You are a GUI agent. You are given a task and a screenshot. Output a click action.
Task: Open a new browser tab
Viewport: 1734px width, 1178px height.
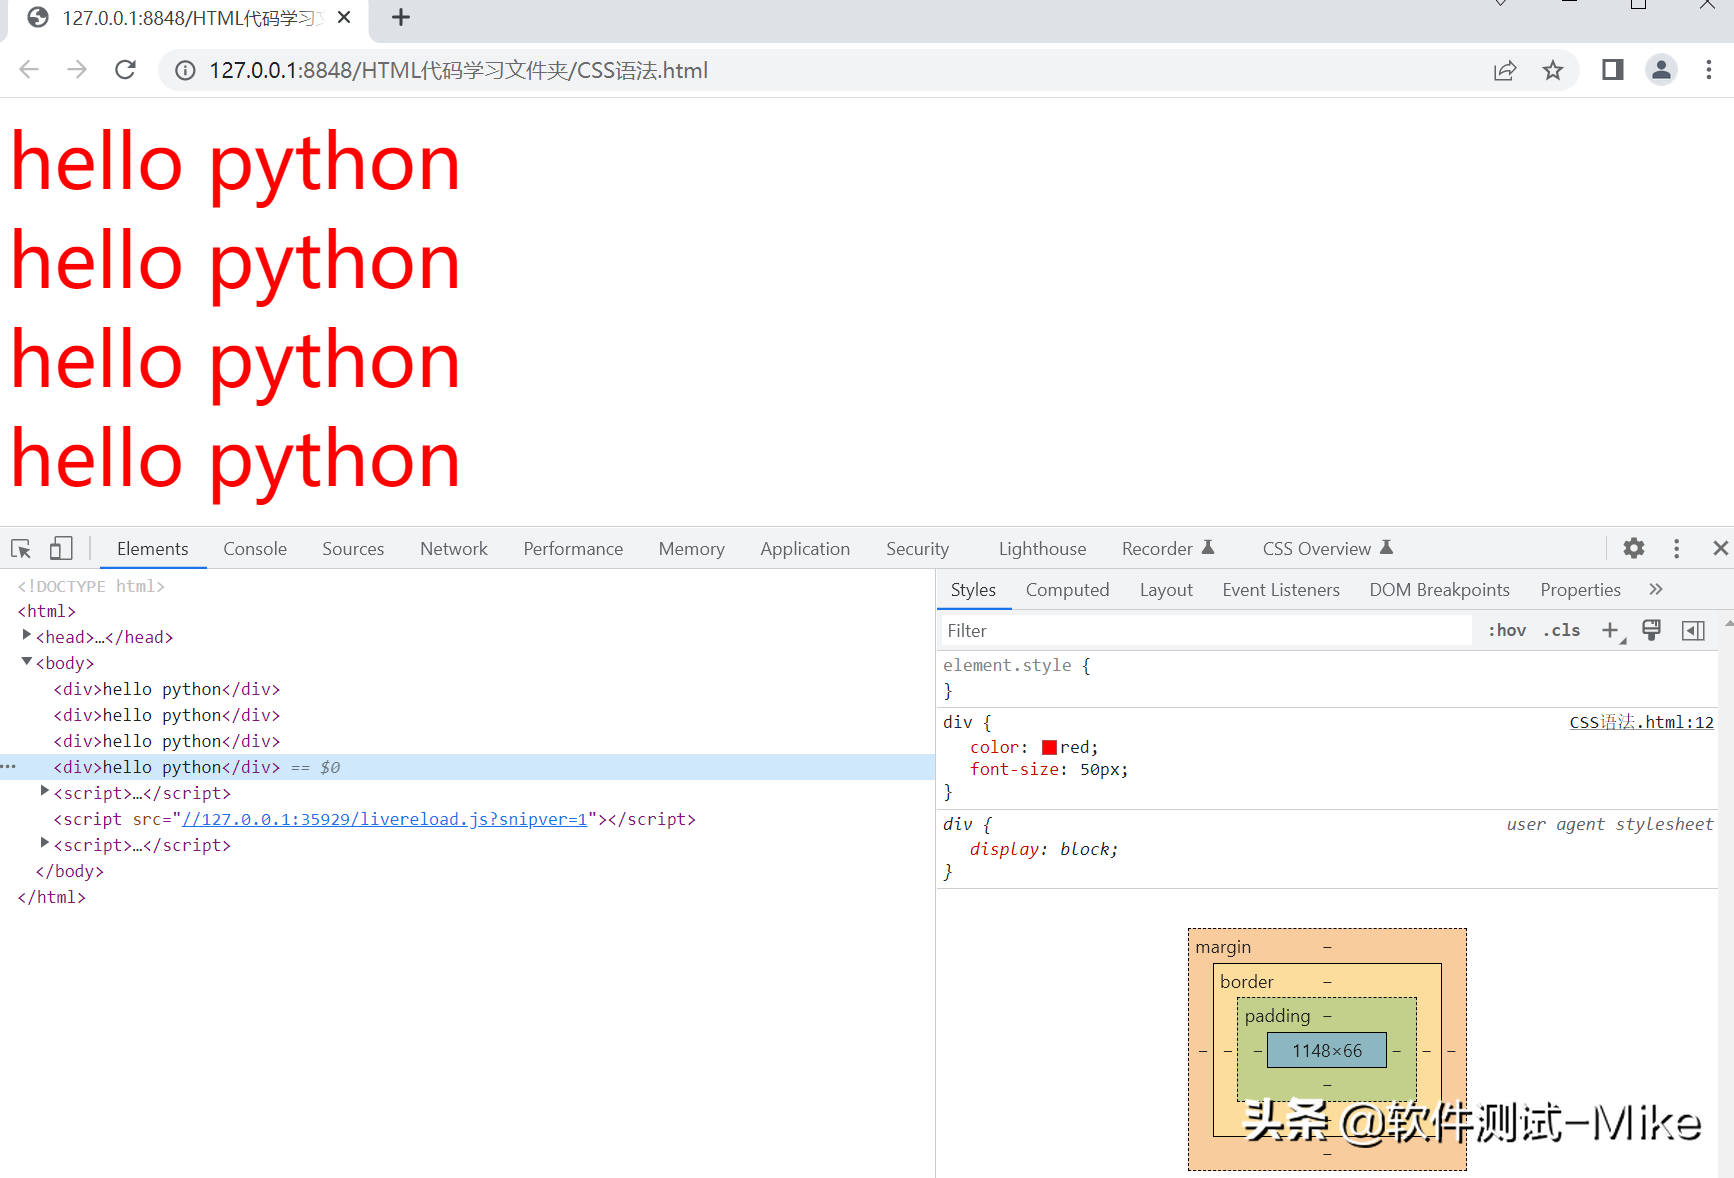[x=401, y=18]
